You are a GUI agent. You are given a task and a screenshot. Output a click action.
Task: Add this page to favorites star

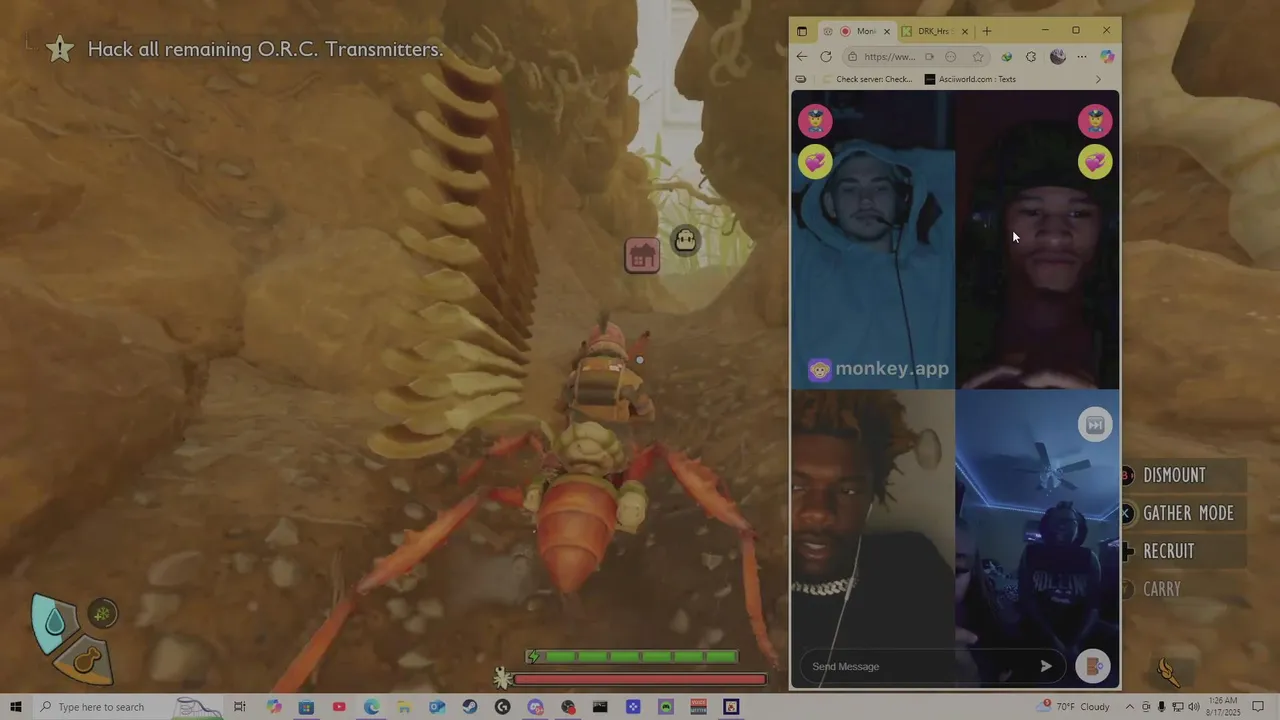tap(978, 57)
